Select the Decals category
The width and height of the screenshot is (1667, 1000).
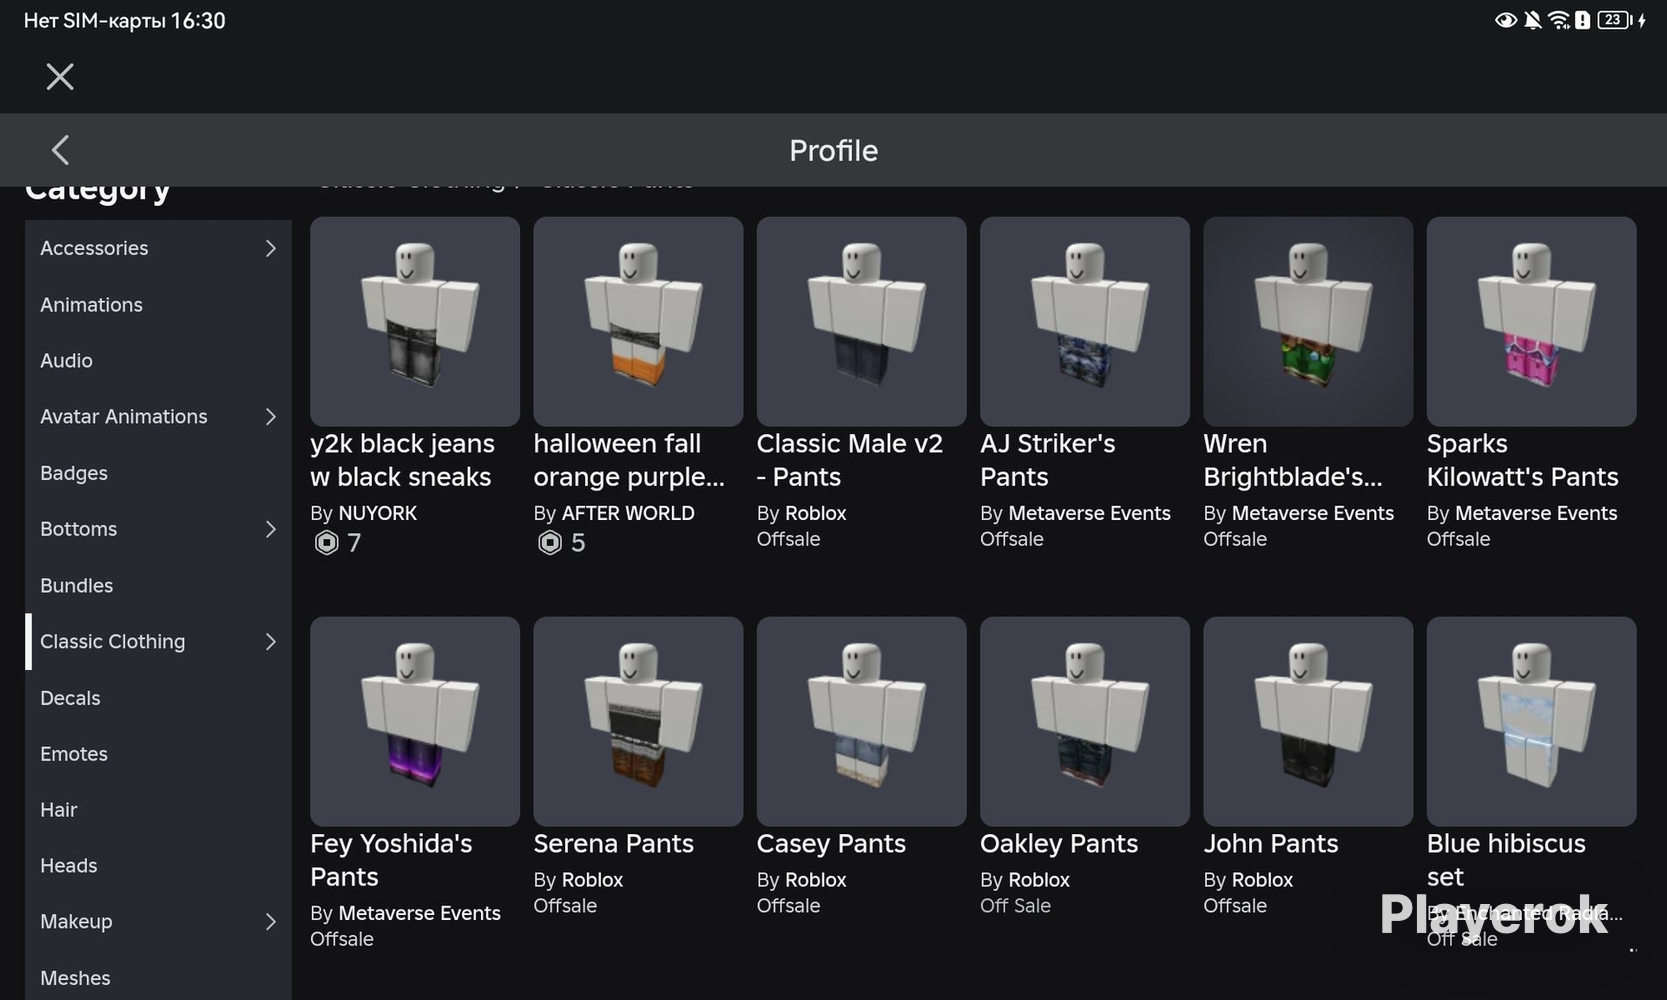(x=158, y=697)
